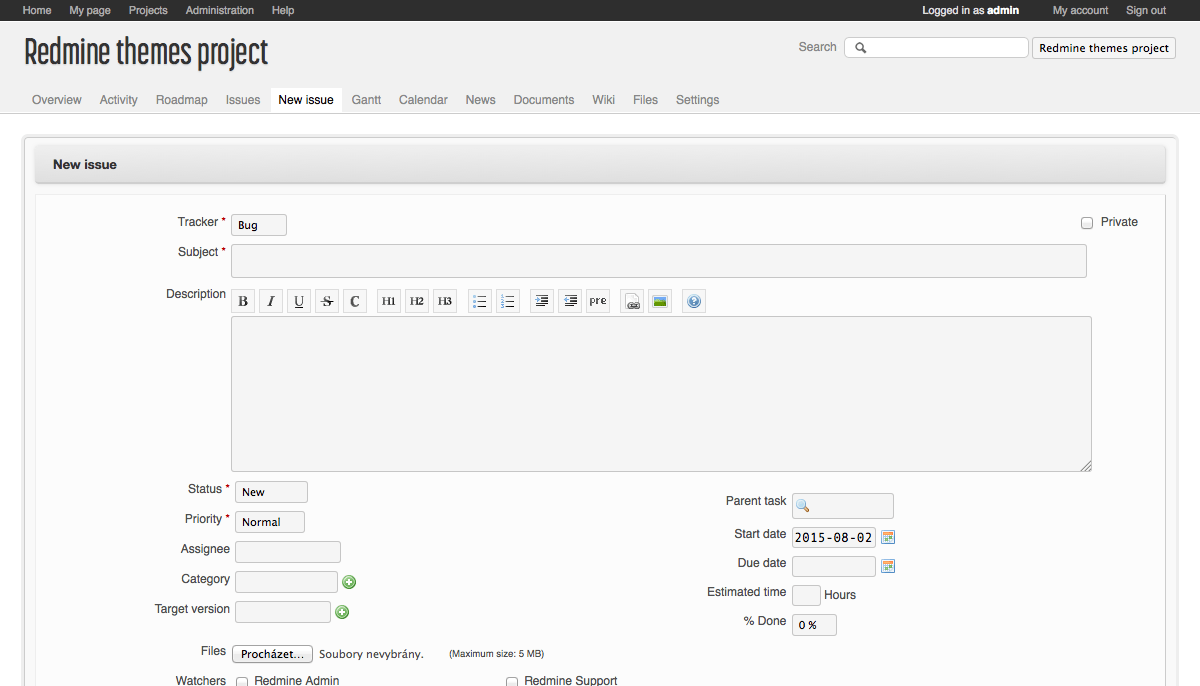
Task: Click the Sign out link
Action: click(1146, 10)
